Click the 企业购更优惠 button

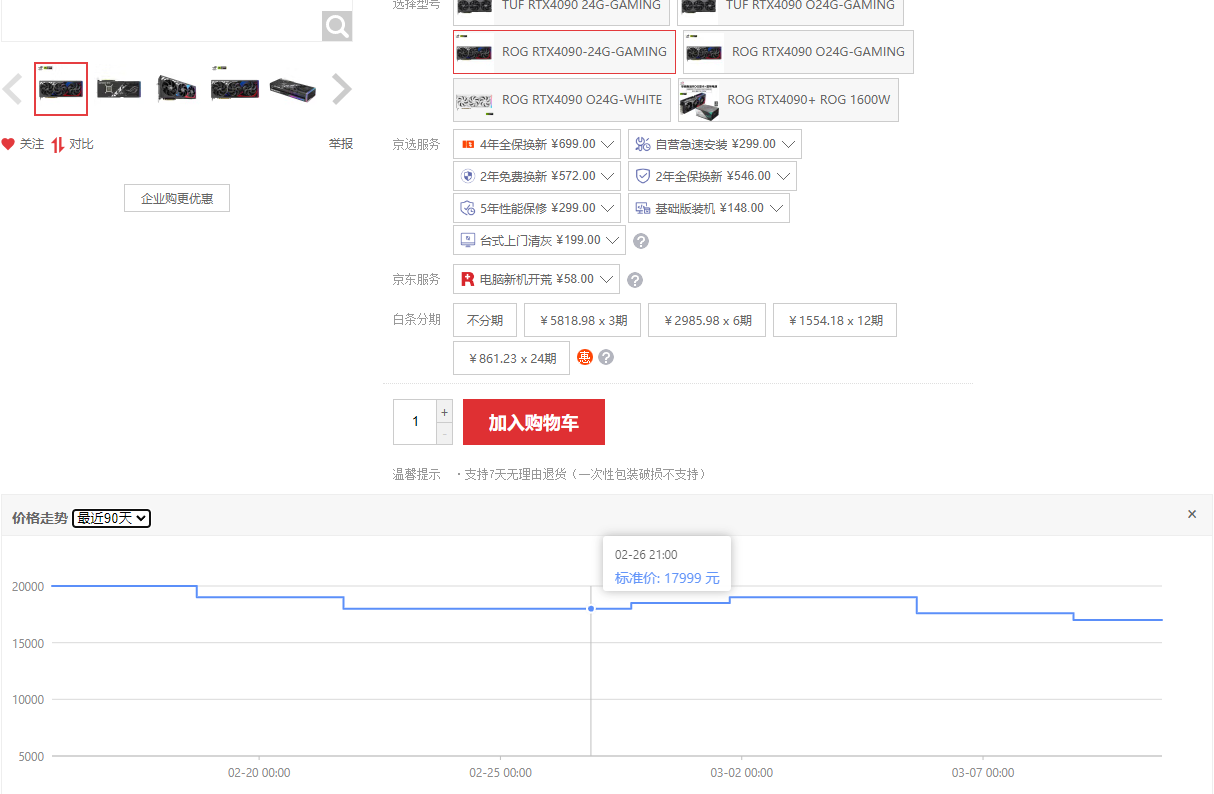pyautogui.click(x=177, y=198)
